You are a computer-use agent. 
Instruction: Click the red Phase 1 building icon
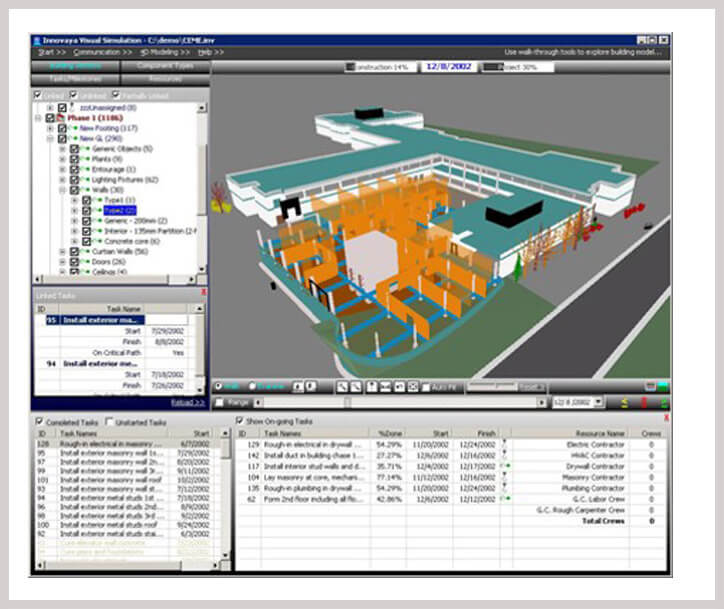pyautogui.click(x=60, y=118)
